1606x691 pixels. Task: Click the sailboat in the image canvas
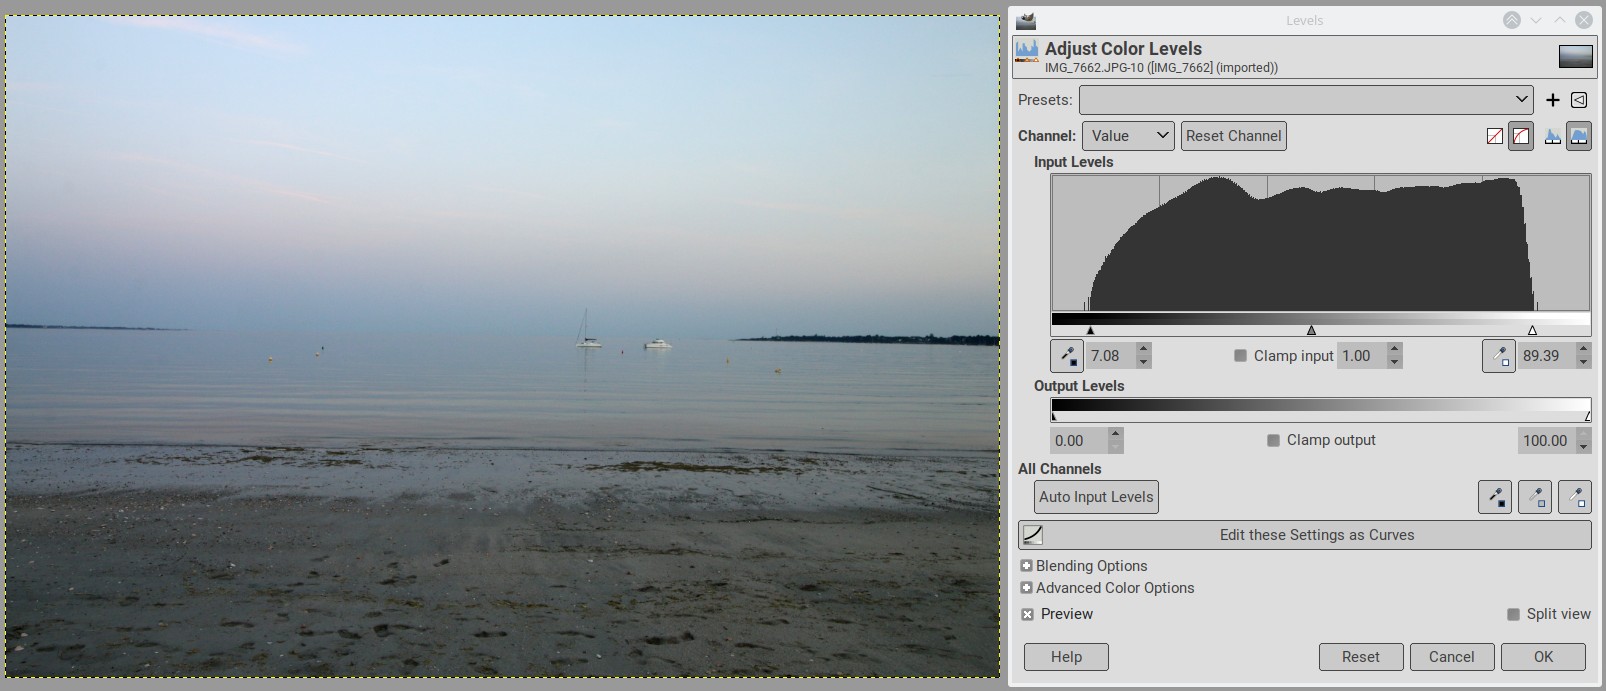[587, 330]
